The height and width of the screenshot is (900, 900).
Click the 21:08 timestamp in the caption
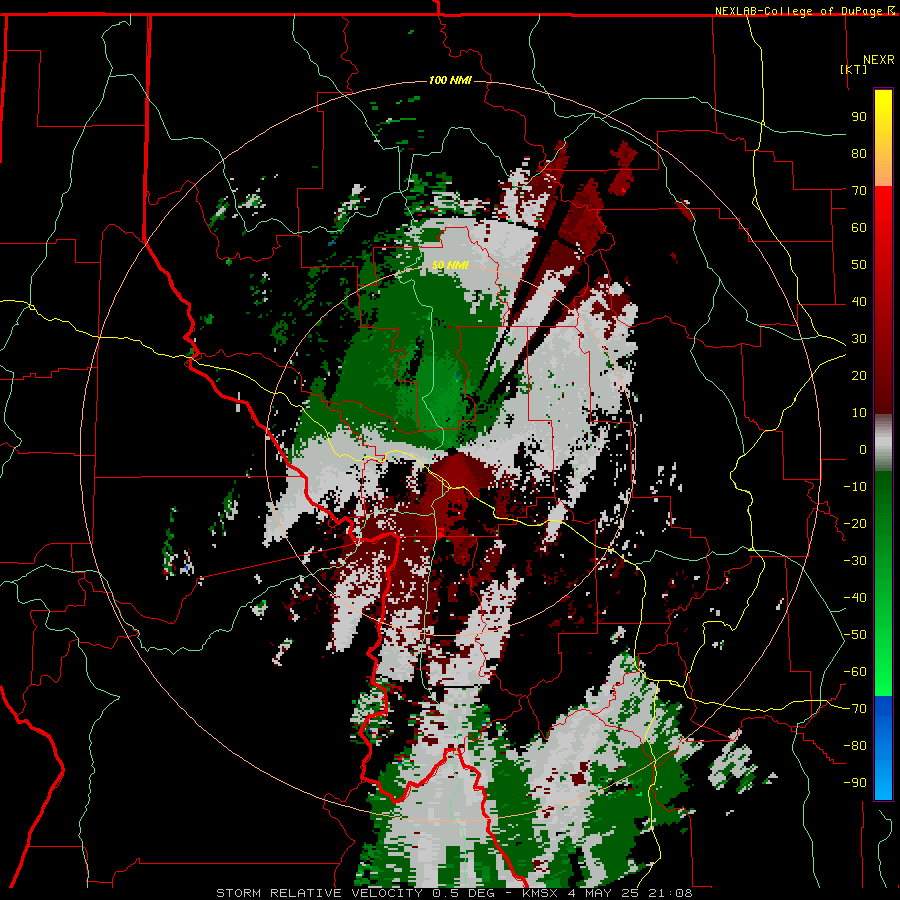(x=670, y=893)
